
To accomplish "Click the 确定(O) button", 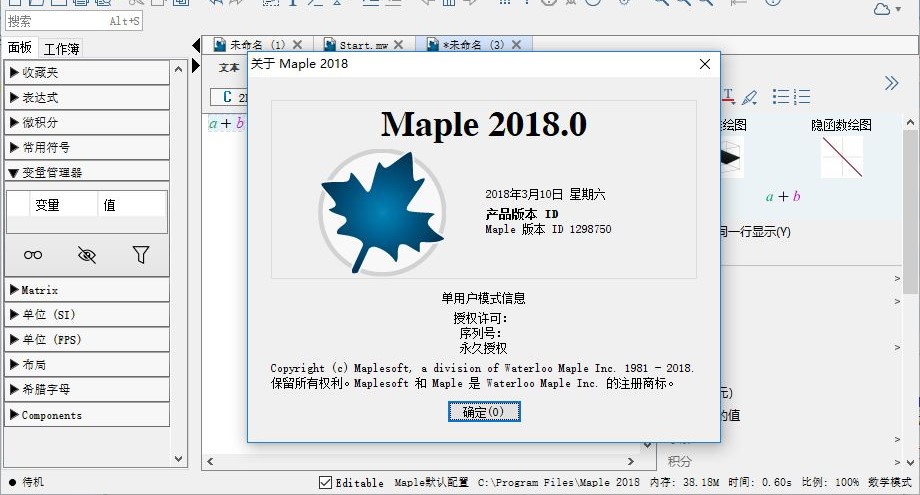I will pyautogui.click(x=484, y=412).
